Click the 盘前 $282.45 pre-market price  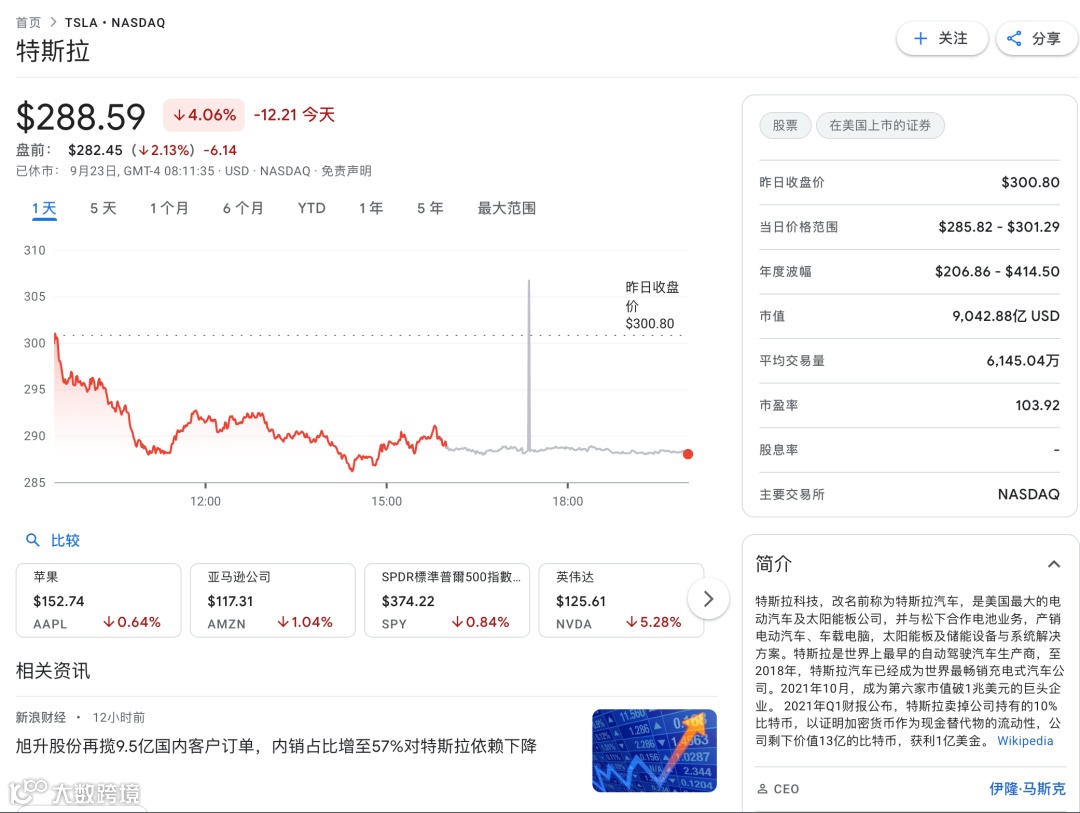click(95, 150)
